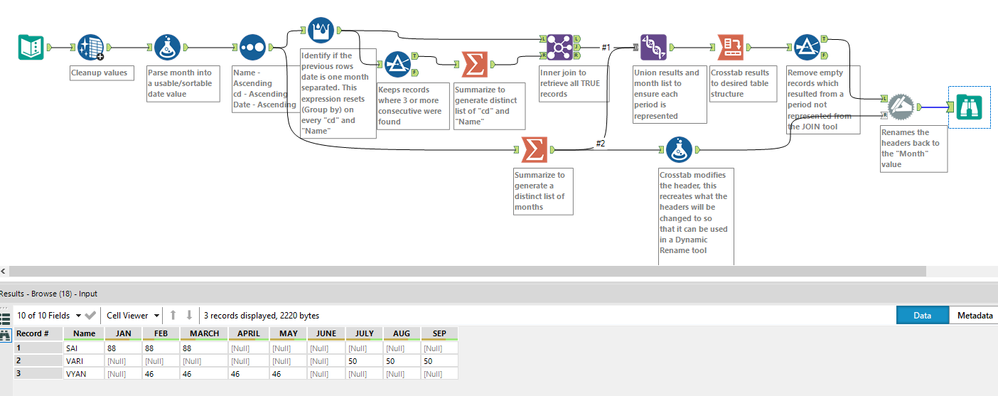The width and height of the screenshot is (998, 396).
Task: Click the MARCH column header
Action: 204,334
